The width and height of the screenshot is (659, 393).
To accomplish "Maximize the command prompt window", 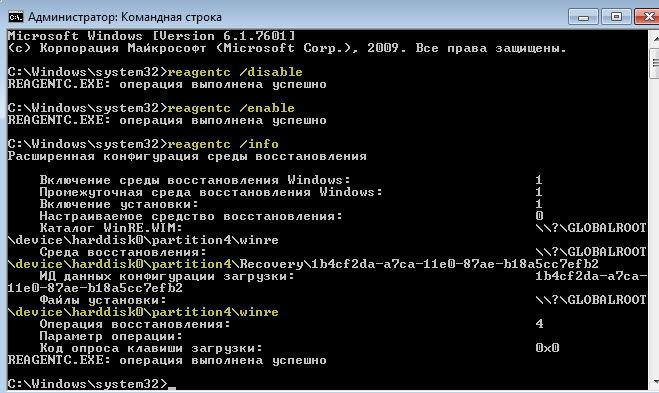I will point(616,17).
